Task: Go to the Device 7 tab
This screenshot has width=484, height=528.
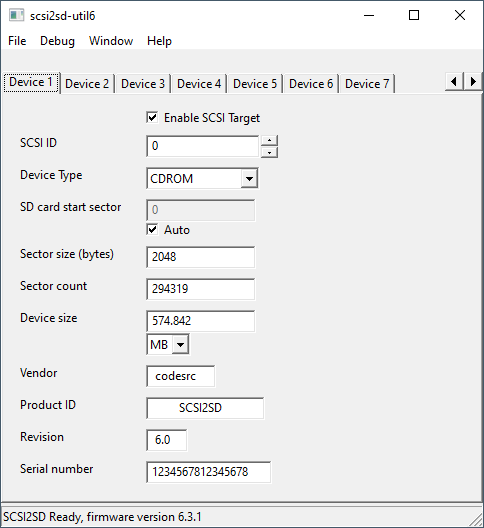Action: [x=367, y=84]
